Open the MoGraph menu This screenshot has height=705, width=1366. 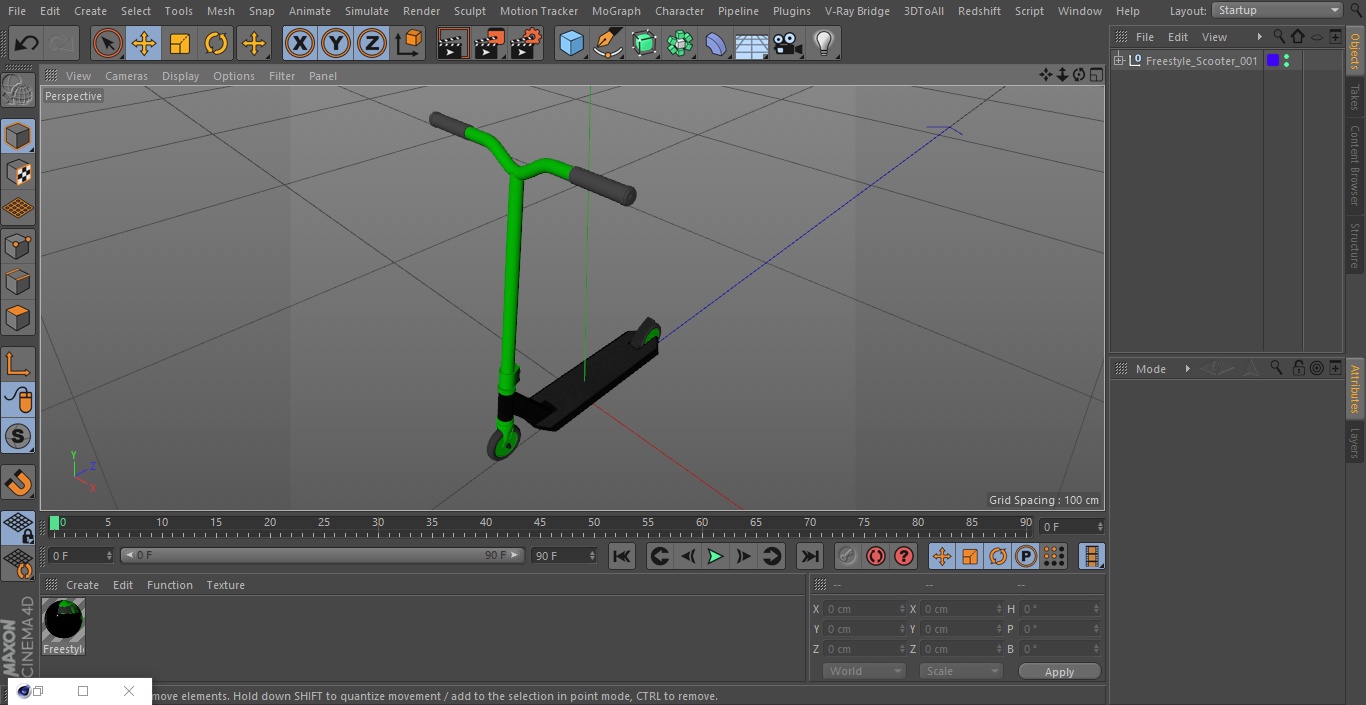[616, 10]
